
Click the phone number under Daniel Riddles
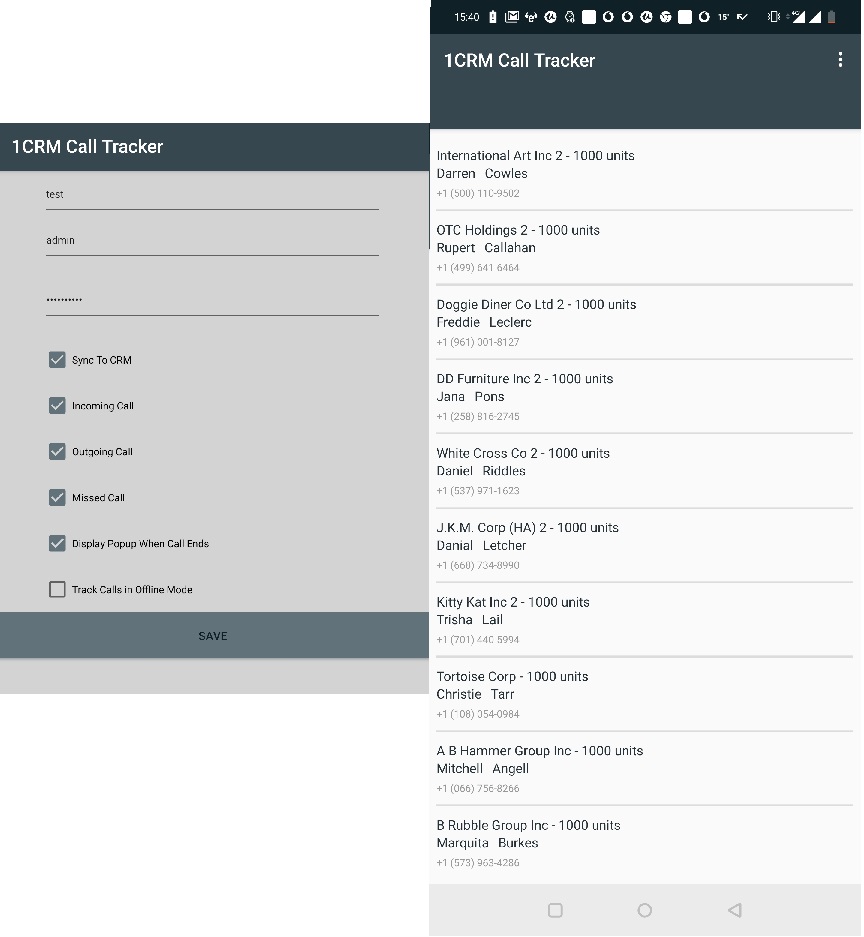477,491
